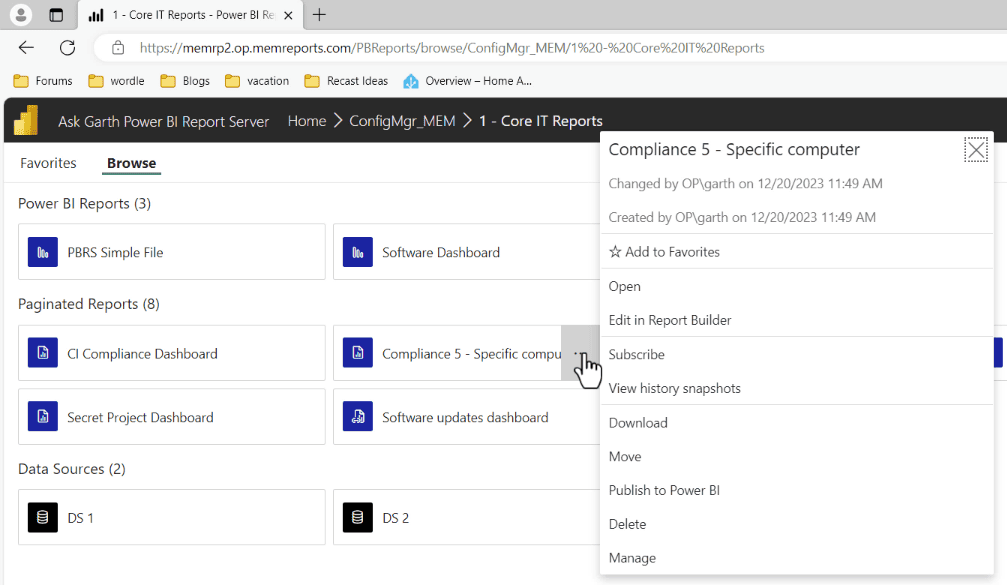Viewport: 1007px width, 585px height.
Task: Click the Power BI Reports (3) heading
Action: point(84,204)
